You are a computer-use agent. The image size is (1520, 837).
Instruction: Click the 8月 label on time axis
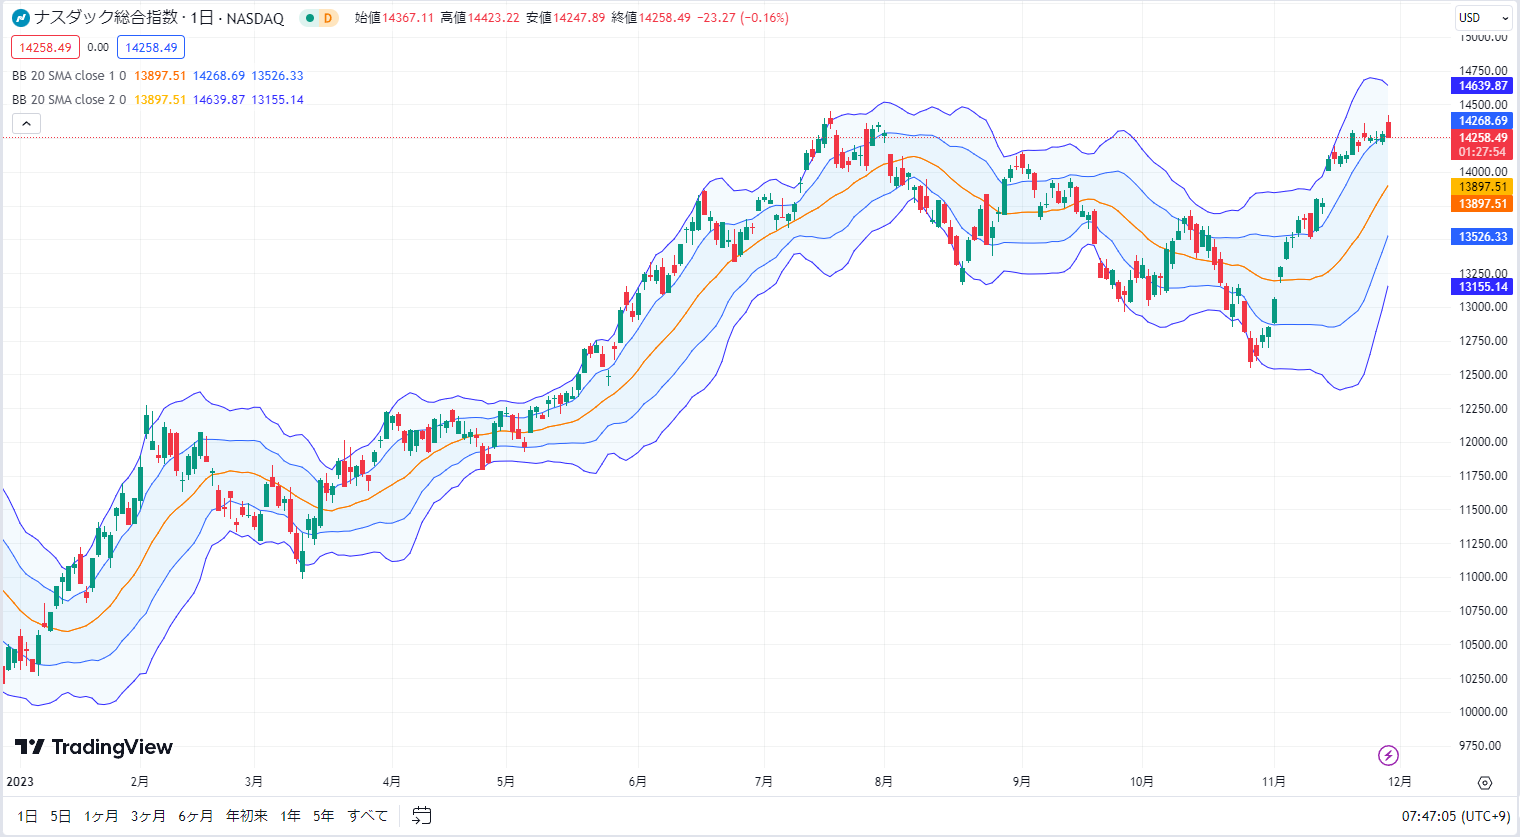883,782
